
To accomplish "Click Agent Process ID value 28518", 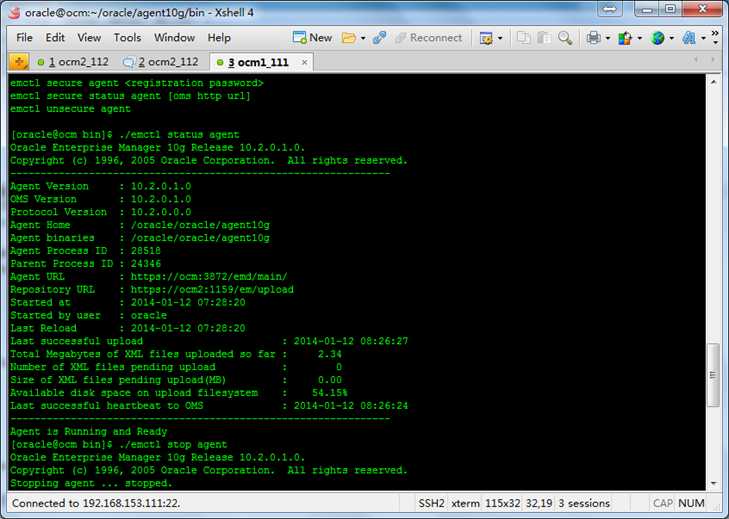I will pos(146,251).
